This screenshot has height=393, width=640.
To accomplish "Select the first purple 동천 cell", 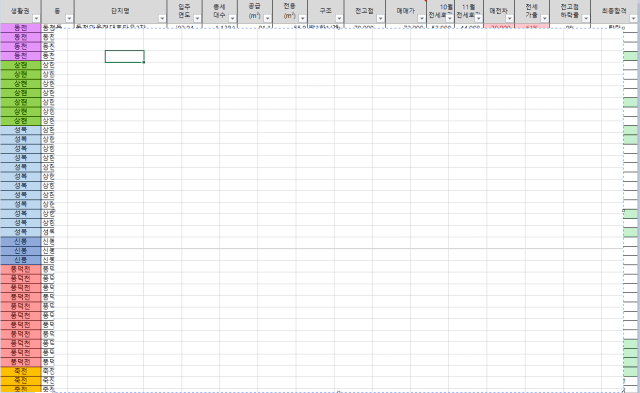I will [20, 28].
